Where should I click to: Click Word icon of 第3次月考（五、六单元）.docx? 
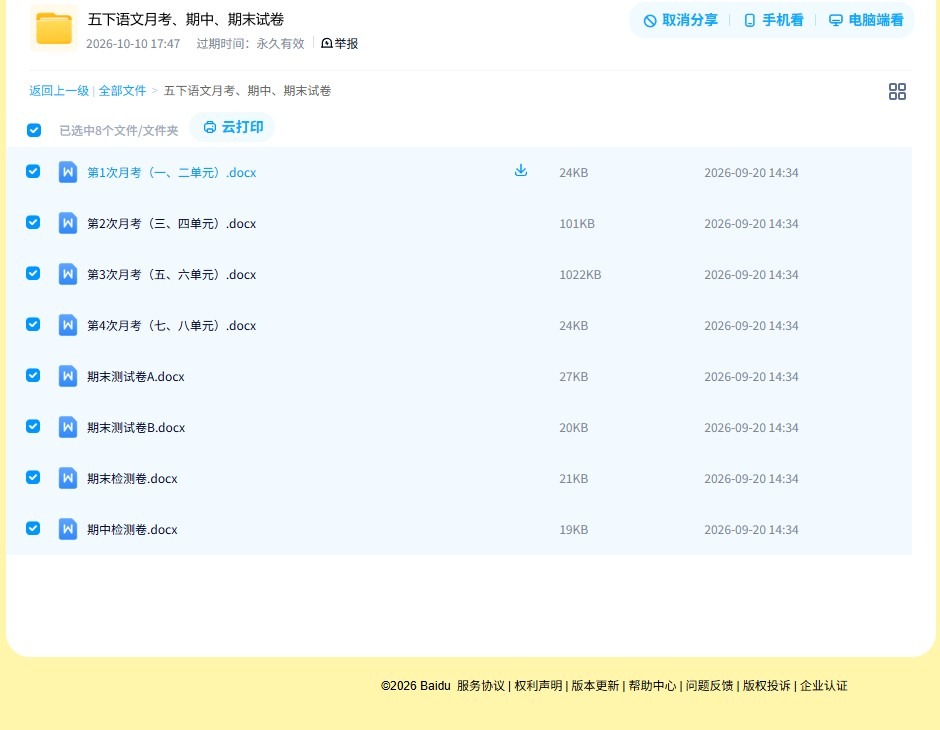tap(68, 274)
